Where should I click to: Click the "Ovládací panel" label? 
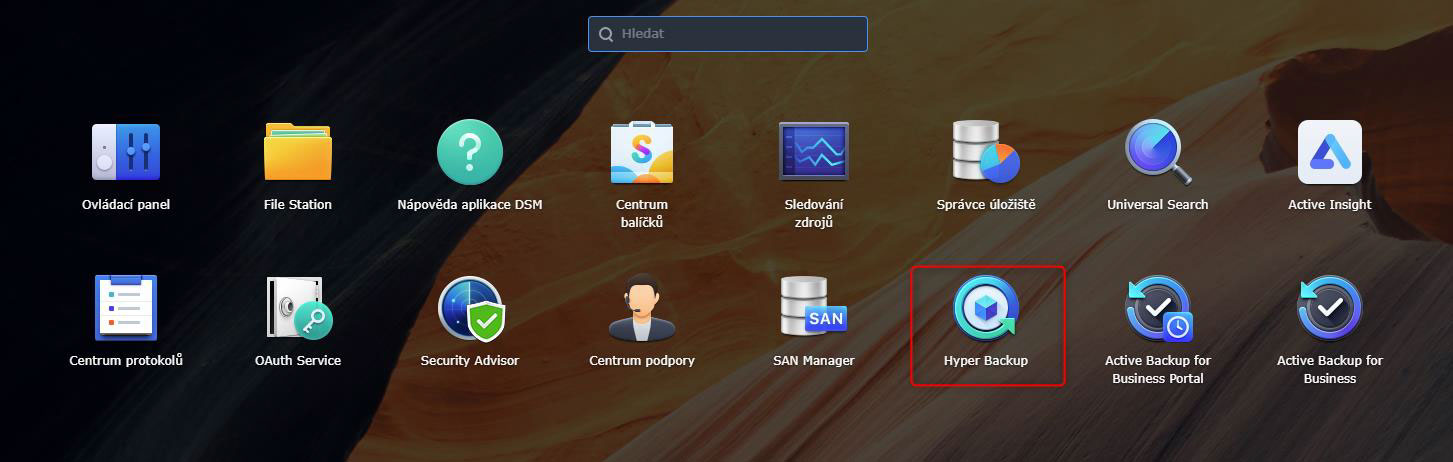point(126,204)
